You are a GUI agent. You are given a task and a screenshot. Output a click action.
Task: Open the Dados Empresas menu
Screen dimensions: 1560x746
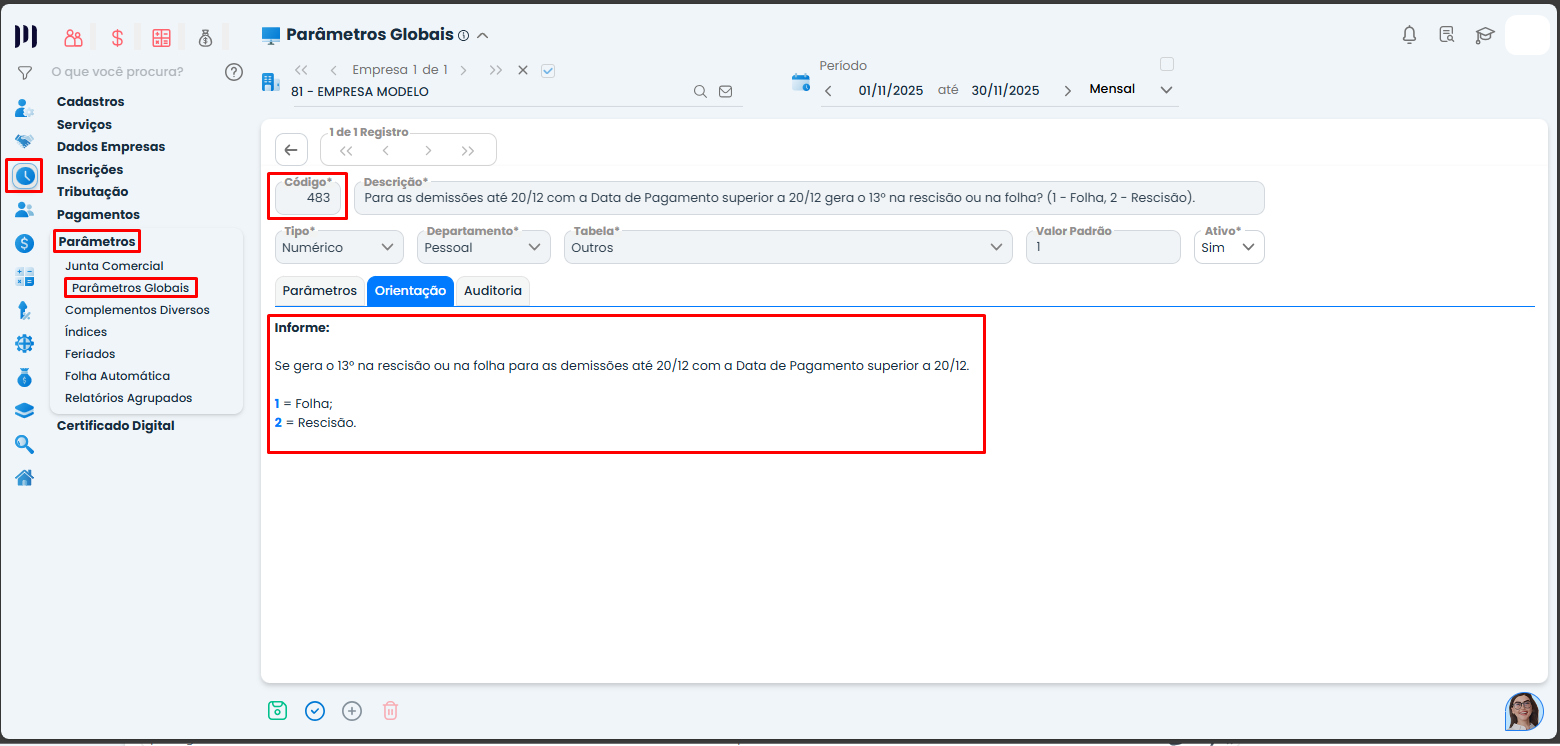pyautogui.click(x=111, y=146)
